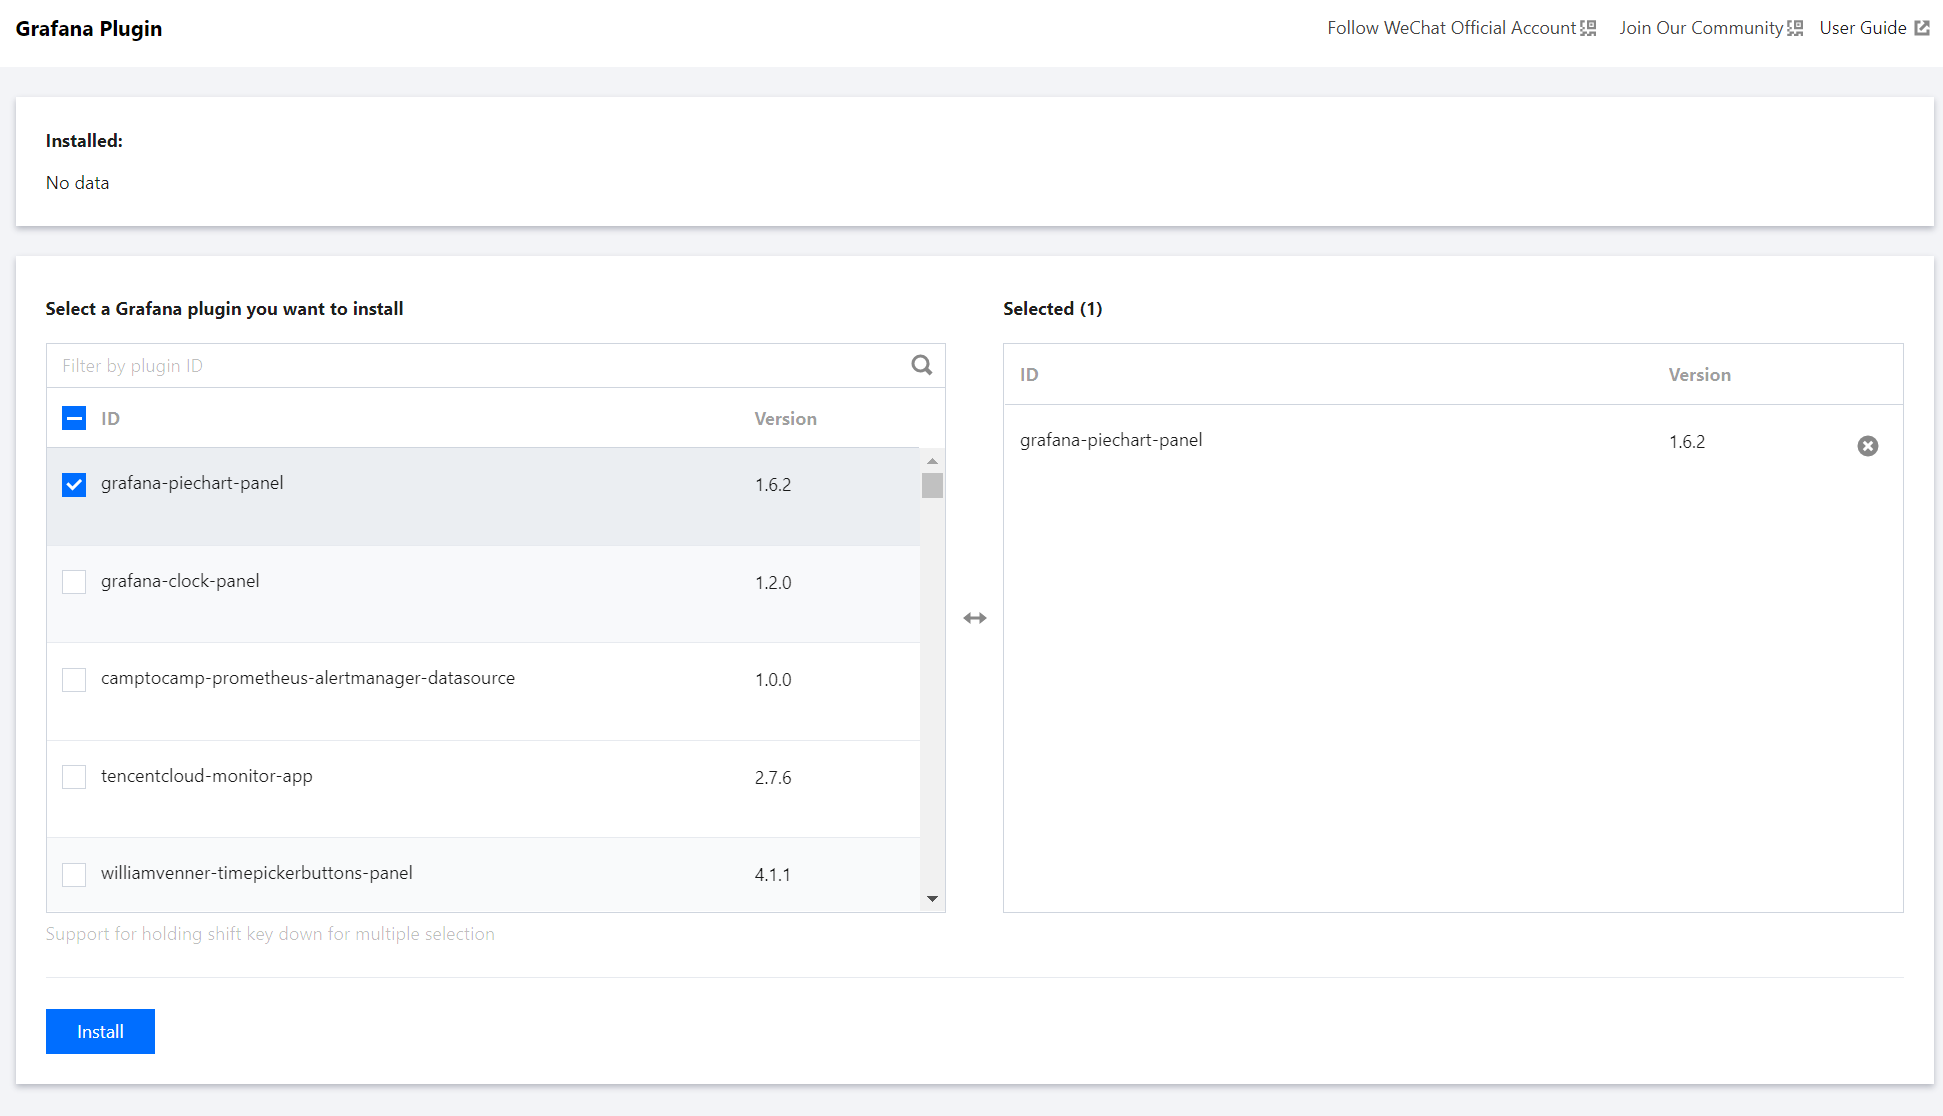Open the User Guide link
1943x1116 pixels.
point(1862,28)
